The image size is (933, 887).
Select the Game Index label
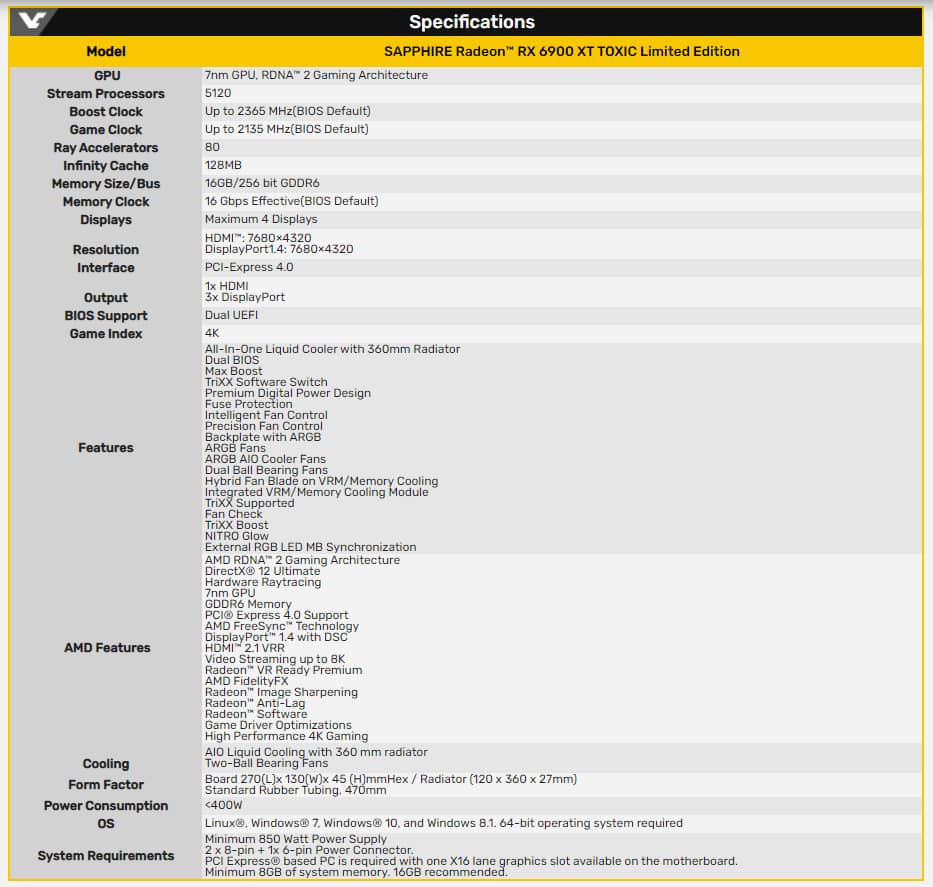coord(106,334)
